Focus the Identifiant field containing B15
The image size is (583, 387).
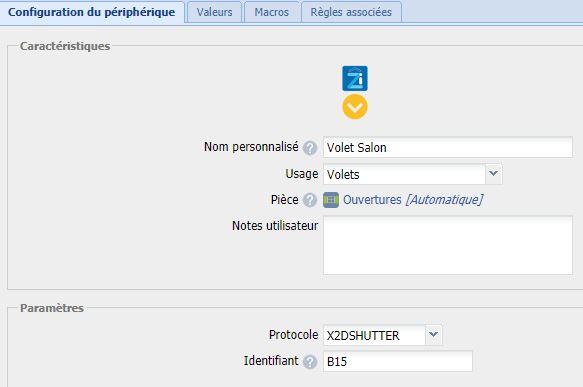[x=397, y=361]
